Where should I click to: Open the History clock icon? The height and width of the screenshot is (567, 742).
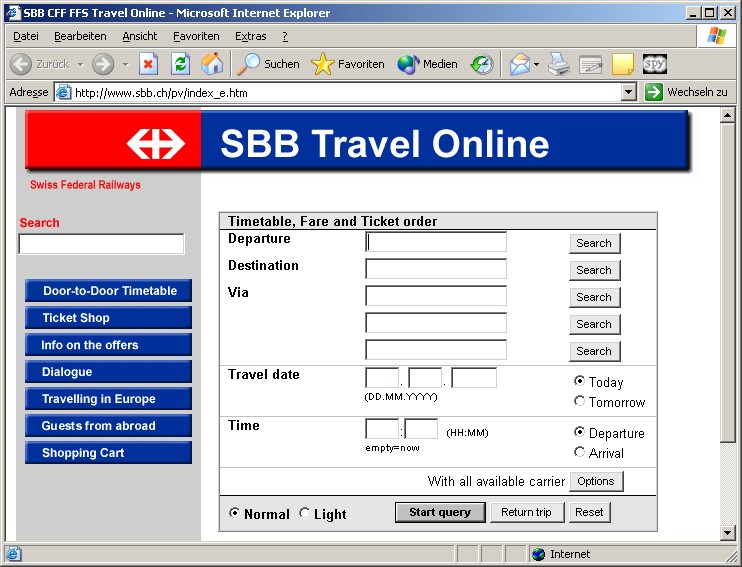point(482,64)
